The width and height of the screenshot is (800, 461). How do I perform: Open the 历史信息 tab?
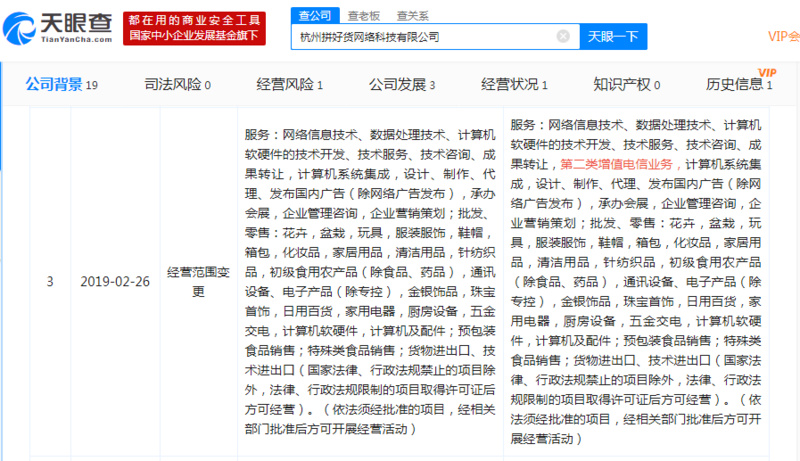coord(739,85)
